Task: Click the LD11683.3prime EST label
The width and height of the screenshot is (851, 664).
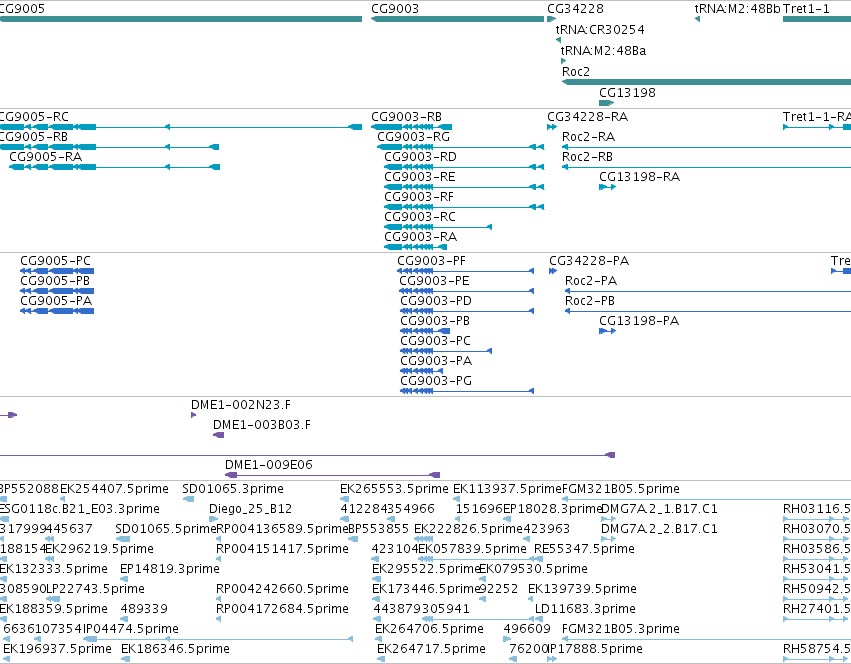Action: point(585,609)
